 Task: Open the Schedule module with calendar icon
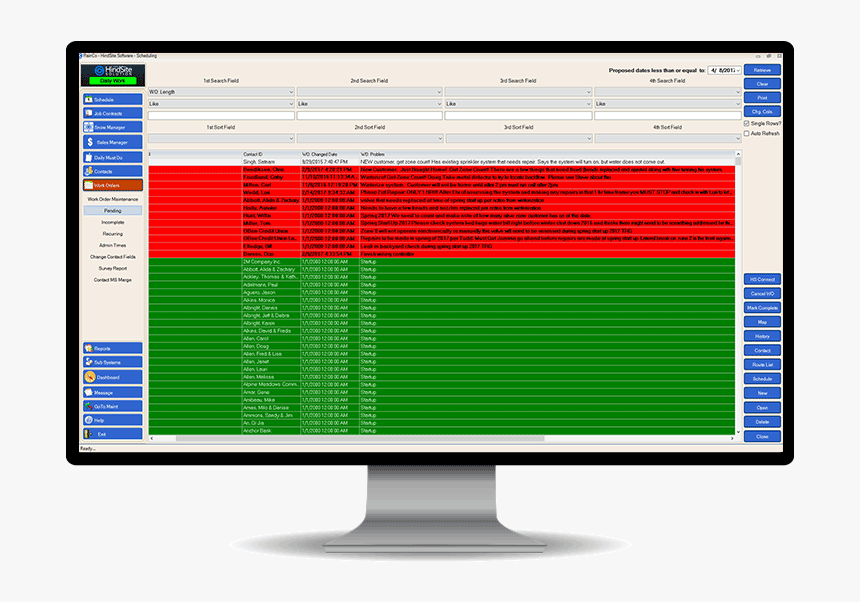[x=112, y=100]
